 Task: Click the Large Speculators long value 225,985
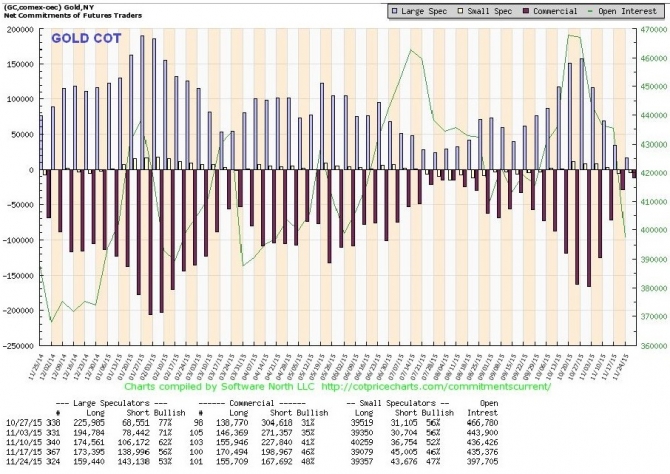[88, 423]
